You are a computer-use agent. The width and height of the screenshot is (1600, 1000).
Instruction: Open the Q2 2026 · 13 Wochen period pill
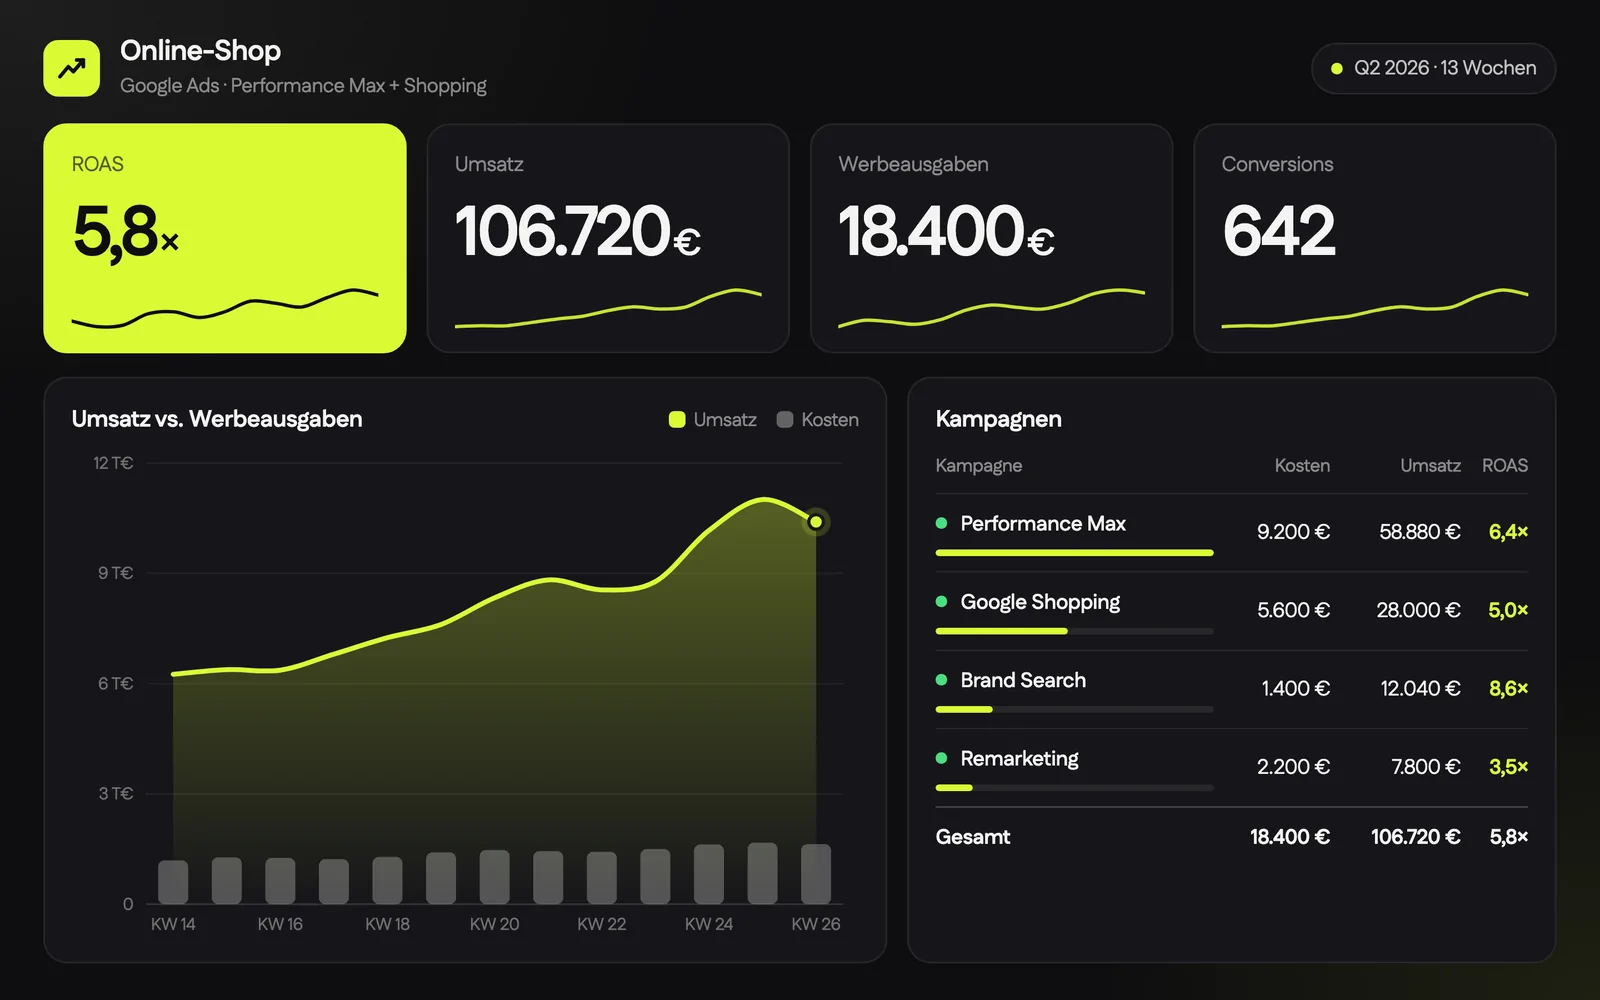(x=1433, y=68)
